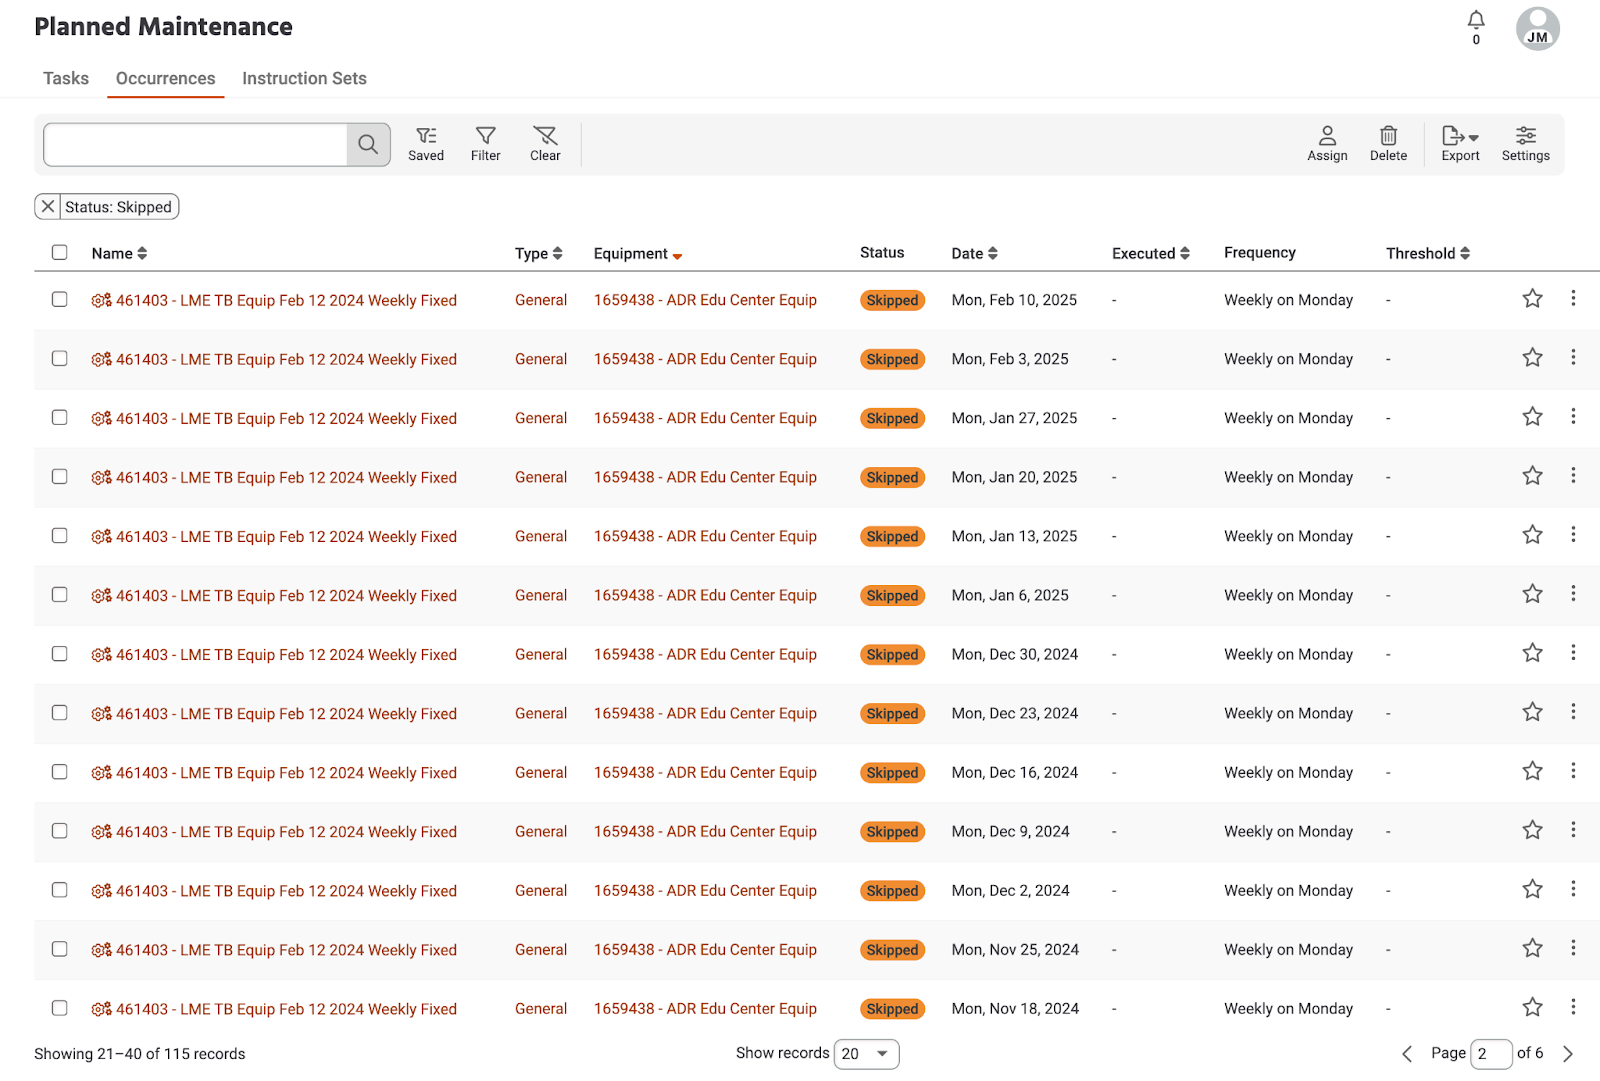The width and height of the screenshot is (1600, 1081).
Task: Open row menu for Nov 25, 2024 occurrence
Action: click(x=1573, y=947)
